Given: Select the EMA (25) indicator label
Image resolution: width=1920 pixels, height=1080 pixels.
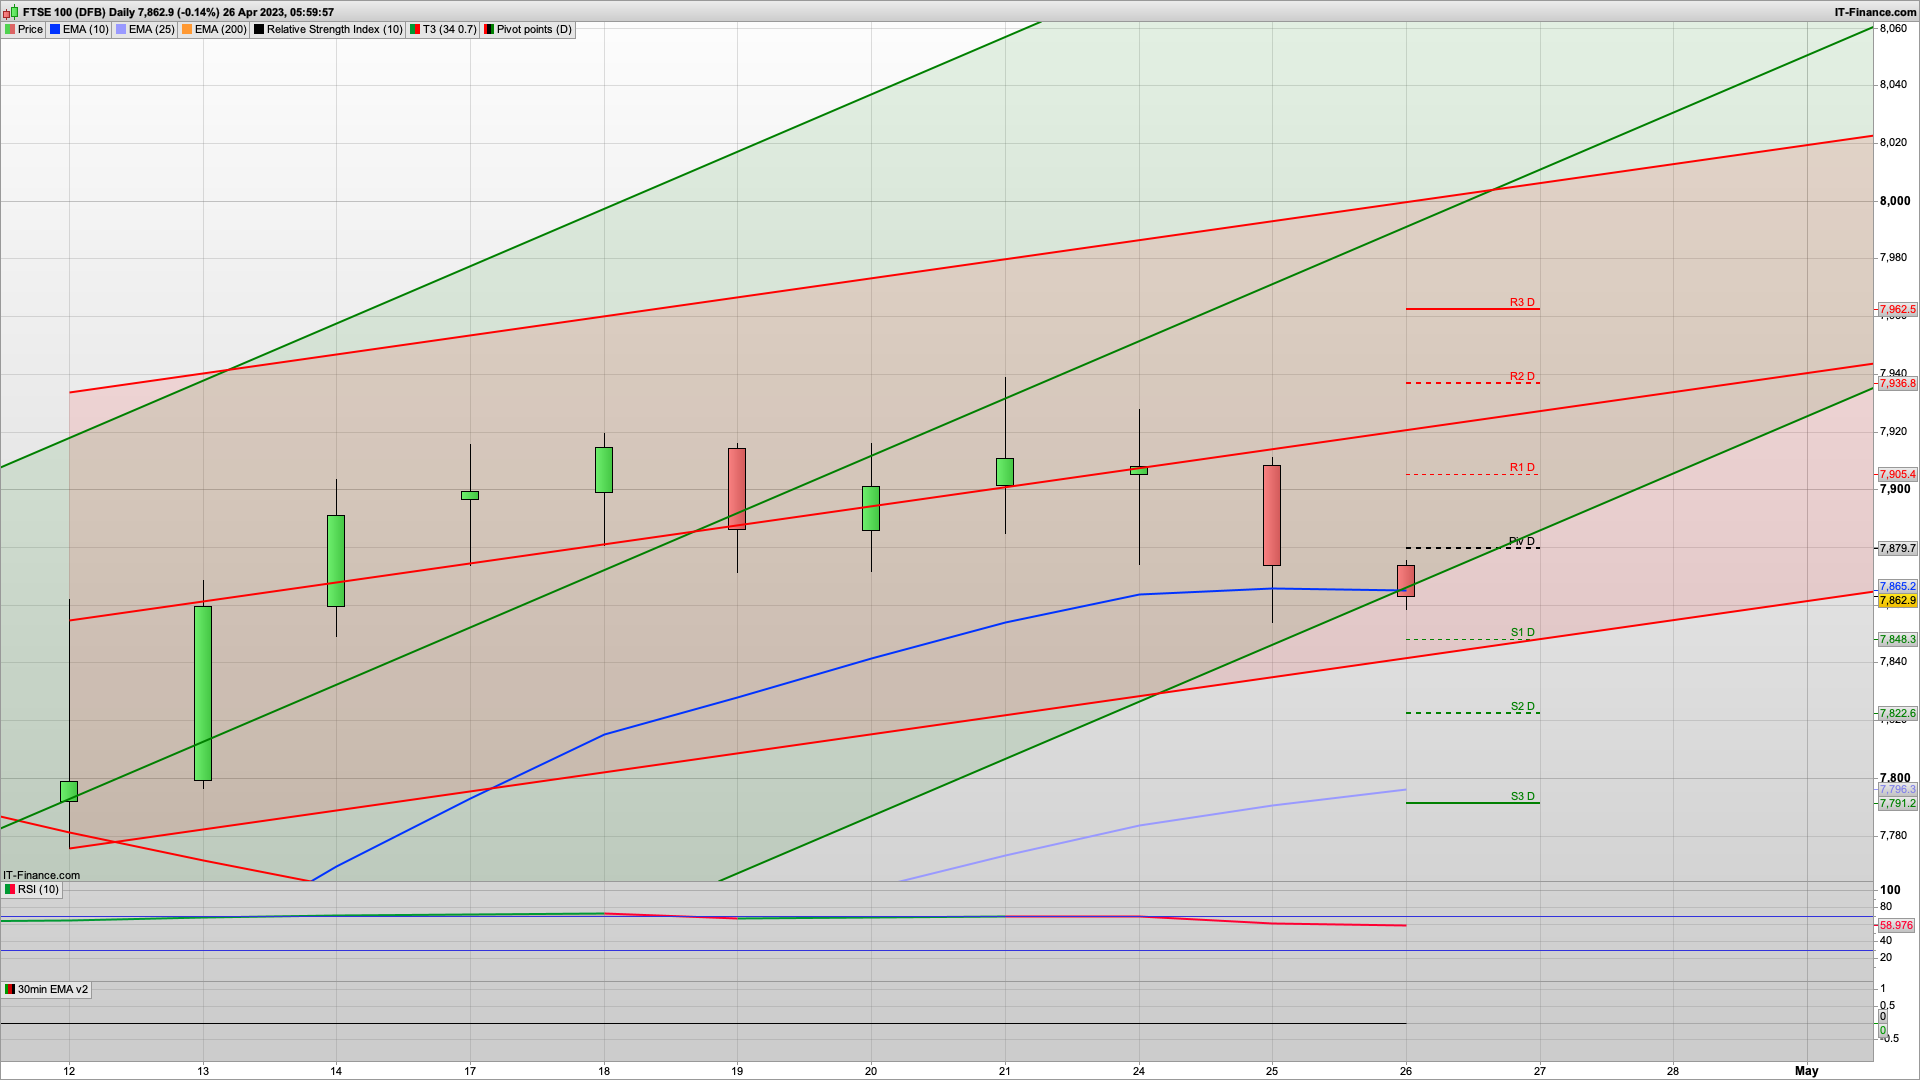Looking at the screenshot, I should [x=151, y=29].
